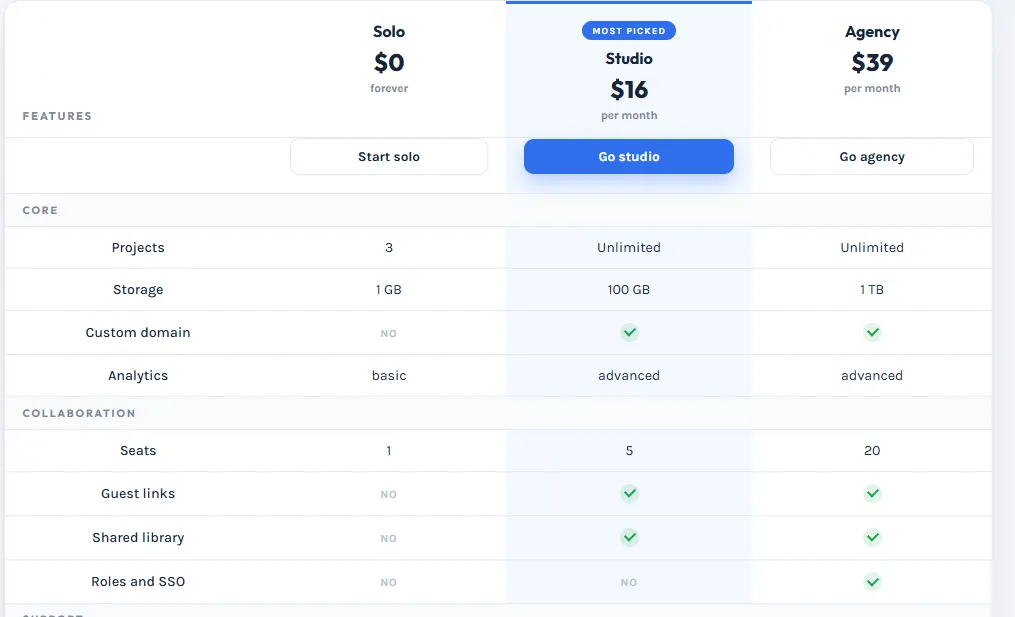Click the Go agency button
Viewport: 1015px width, 617px height.
coord(871,157)
